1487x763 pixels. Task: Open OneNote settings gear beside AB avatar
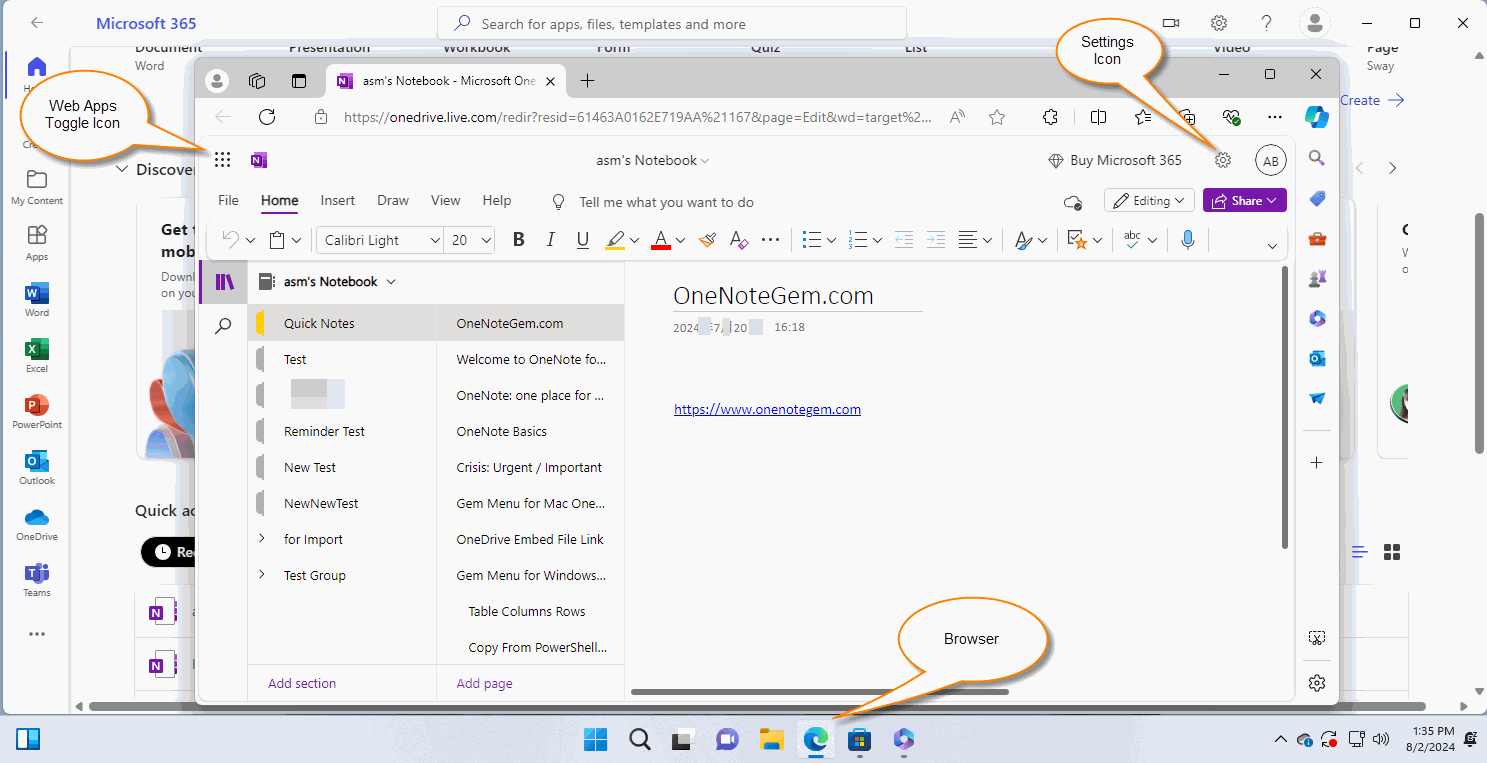click(1223, 160)
